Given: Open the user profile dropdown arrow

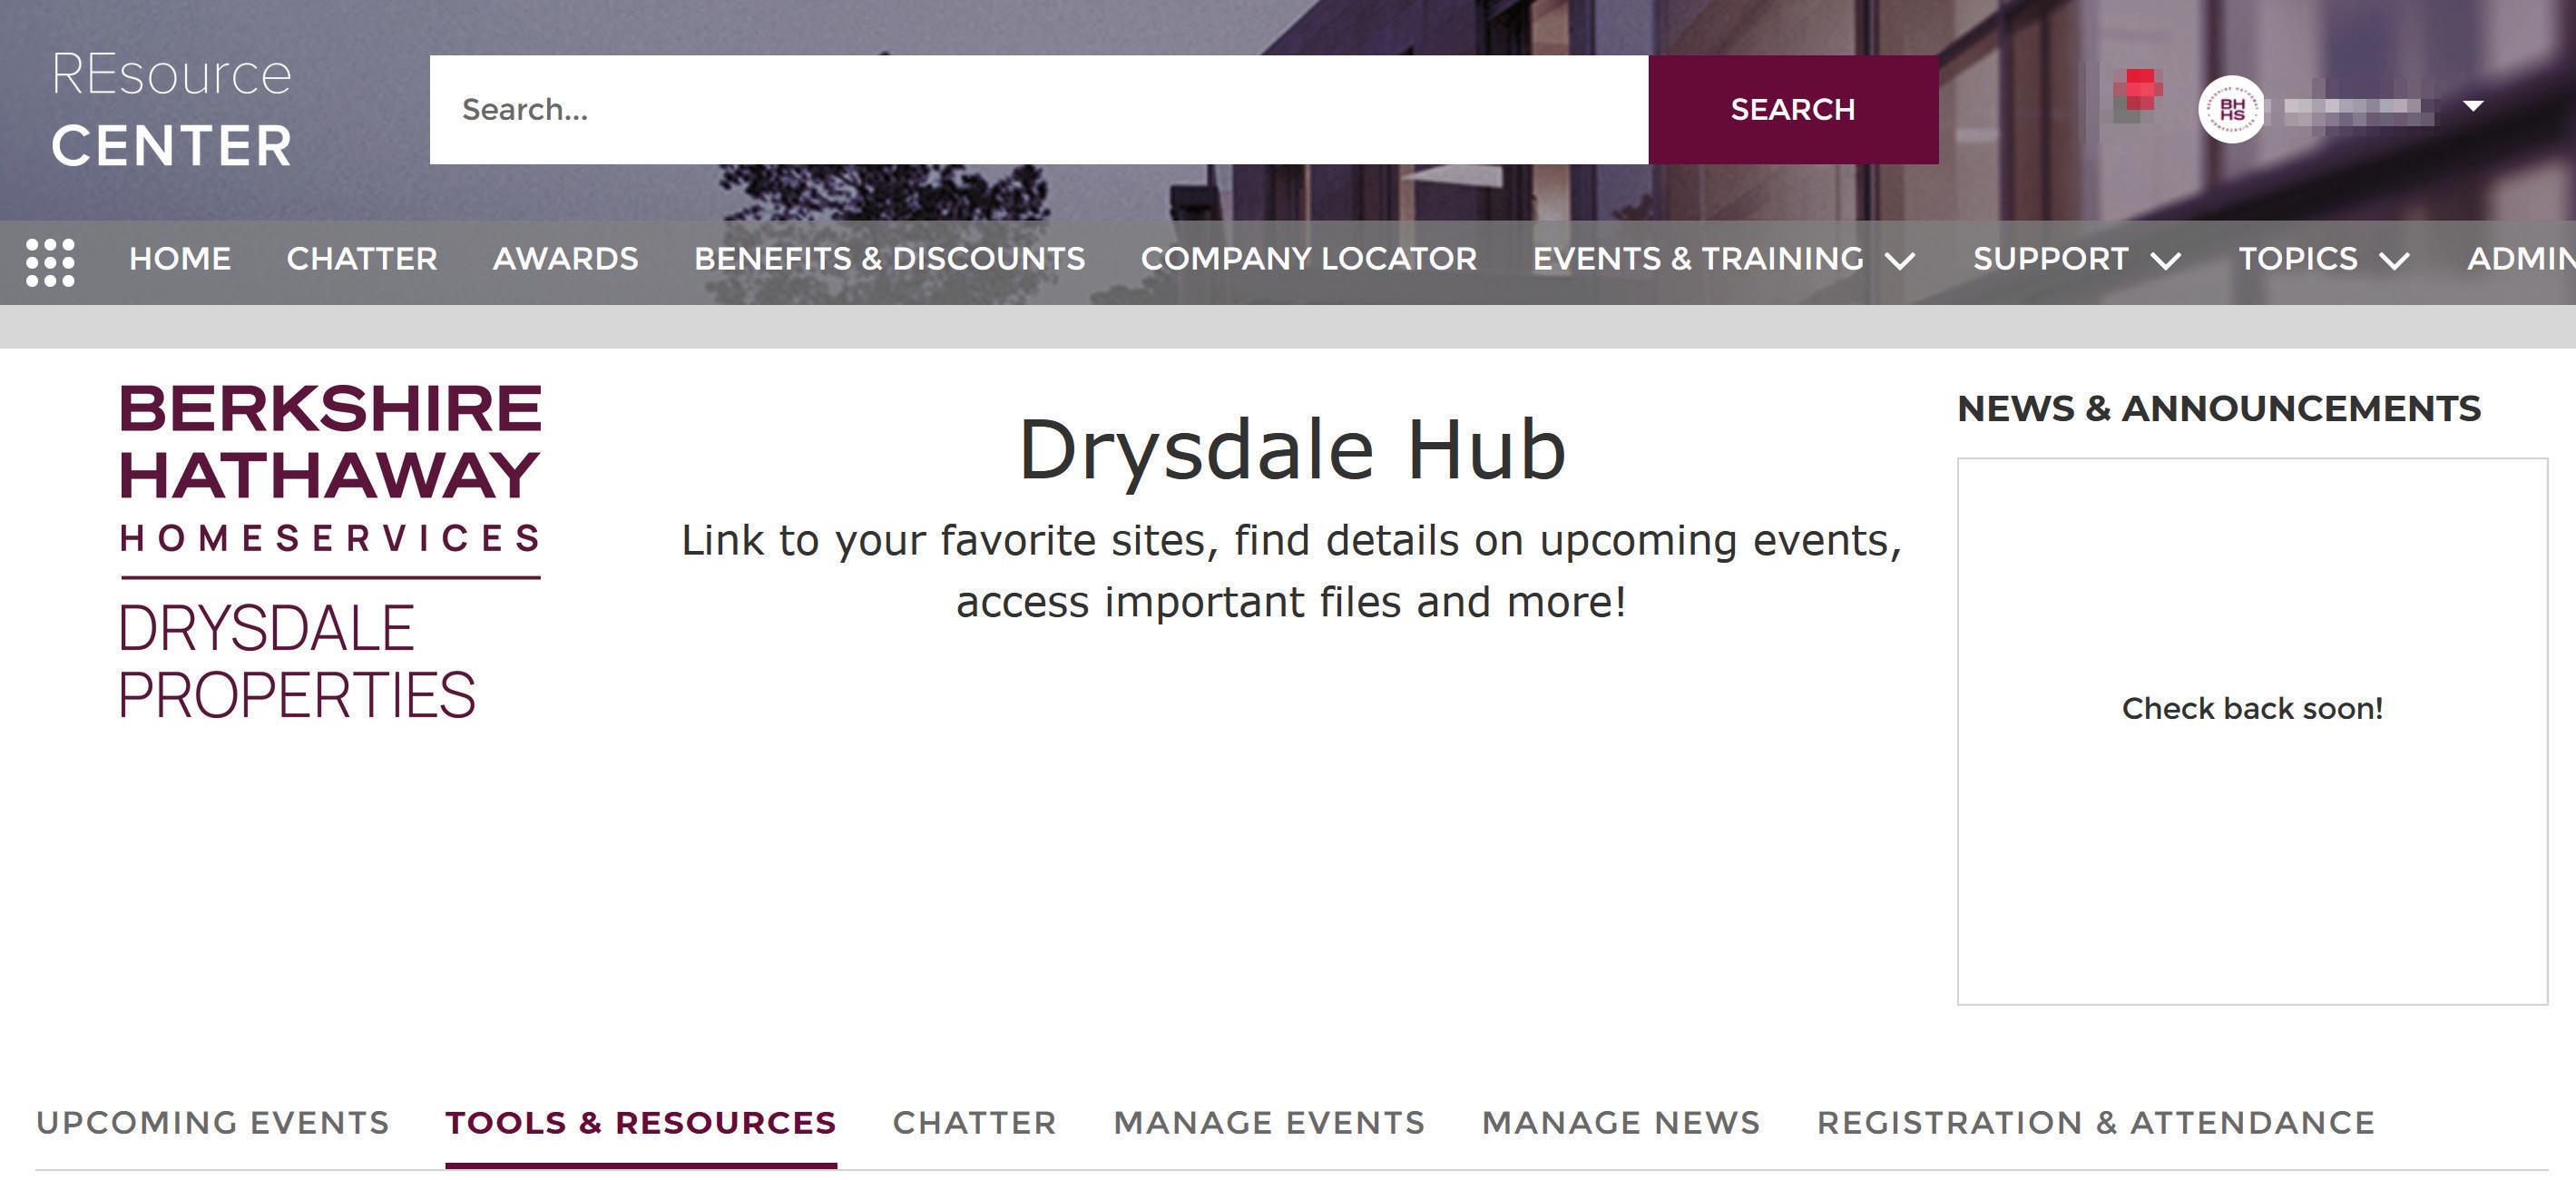Looking at the screenshot, I should point(2473,106).
